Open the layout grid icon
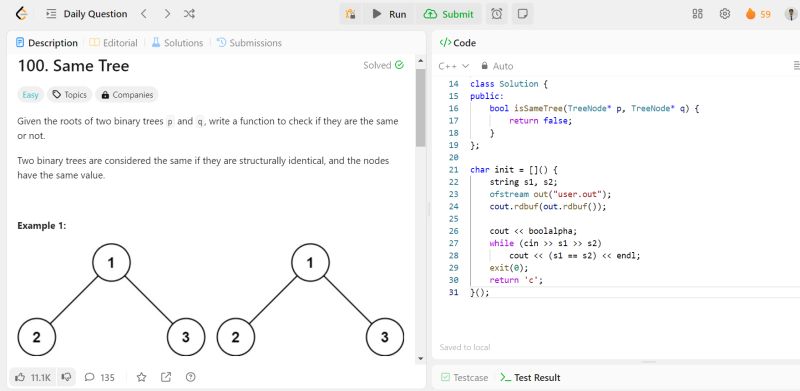800x391 pixels. click(697, 14)
